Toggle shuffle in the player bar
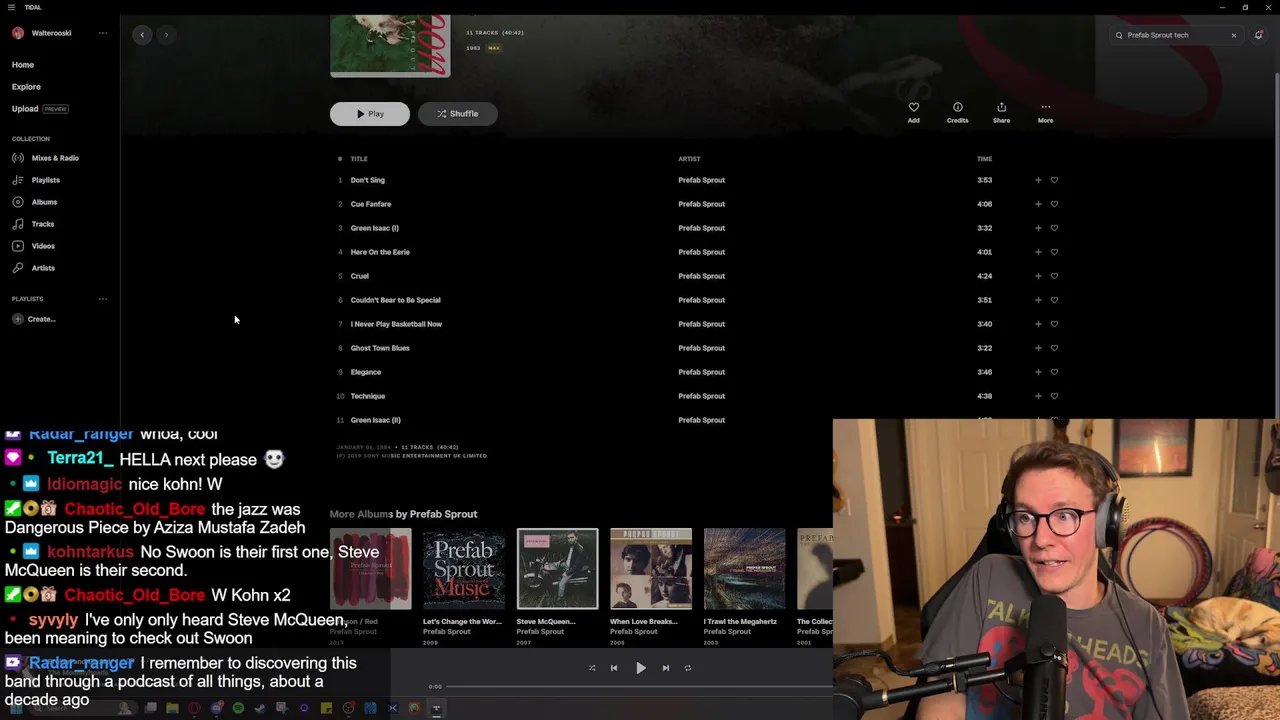 point(592,668)
